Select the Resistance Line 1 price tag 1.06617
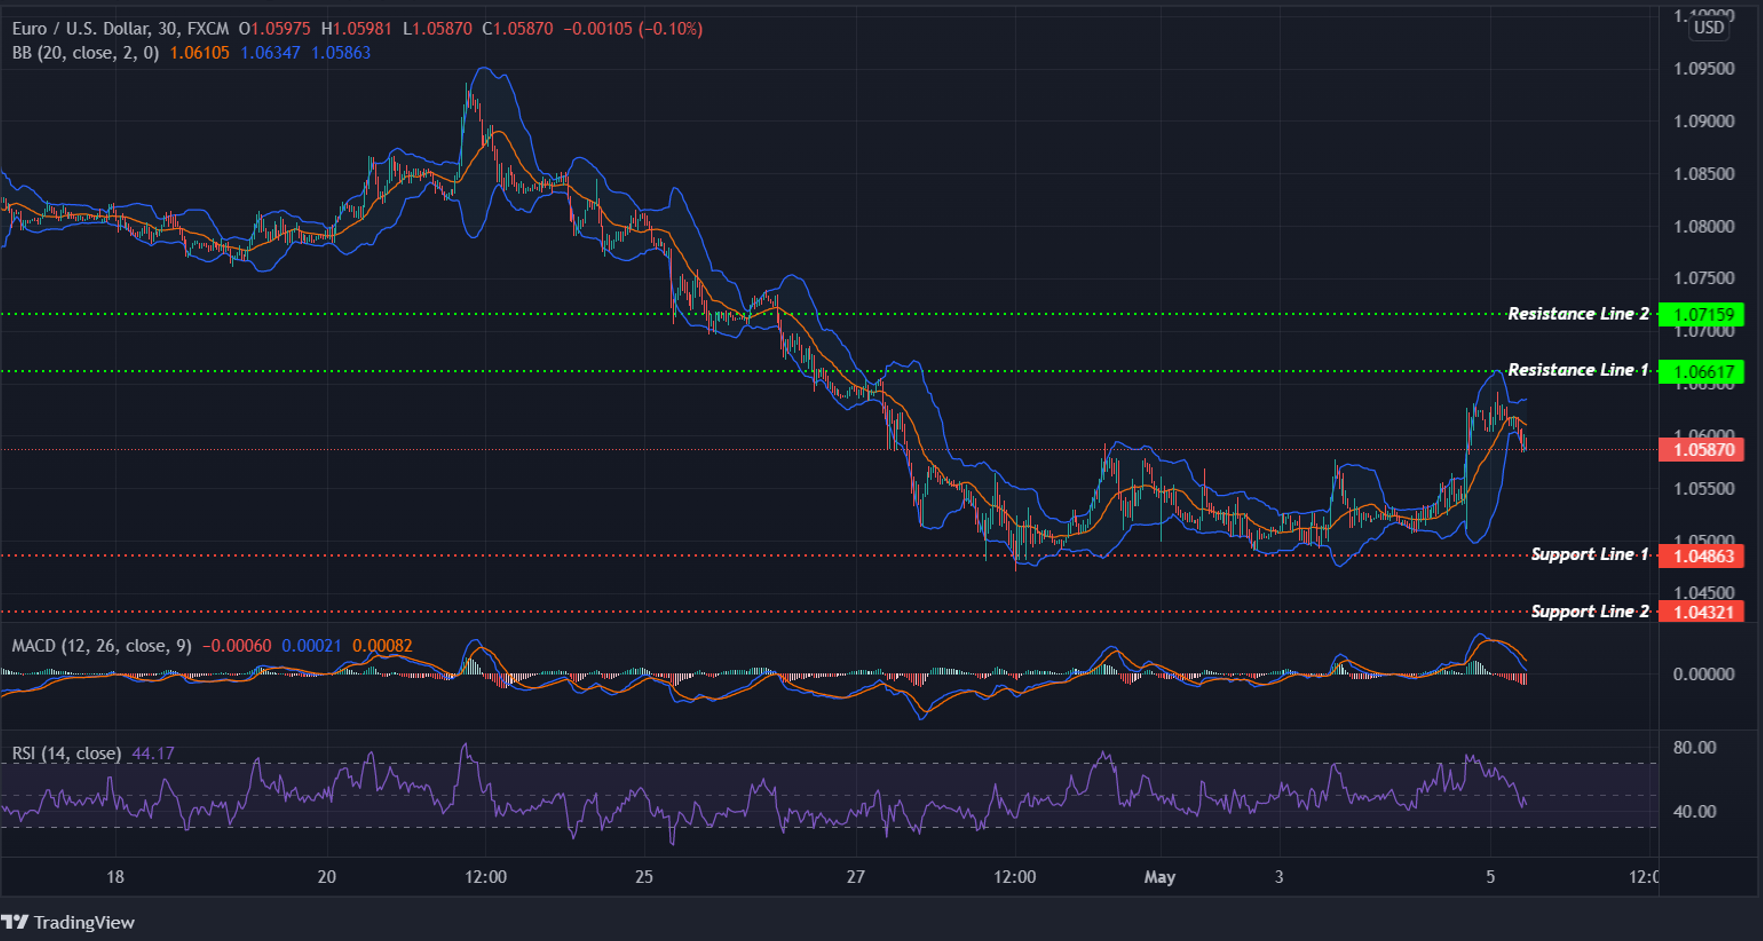Viewport: 1763px width, 941px height. tap(1703, 371)
